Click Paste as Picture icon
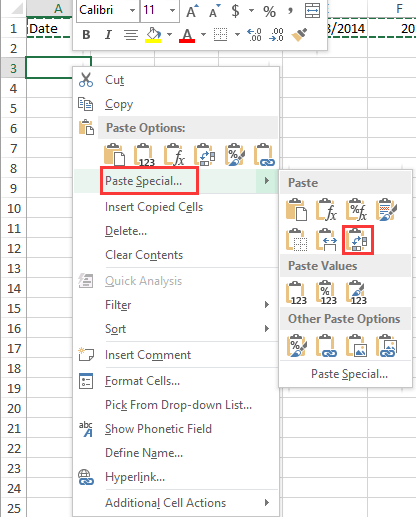 point(357,346)
